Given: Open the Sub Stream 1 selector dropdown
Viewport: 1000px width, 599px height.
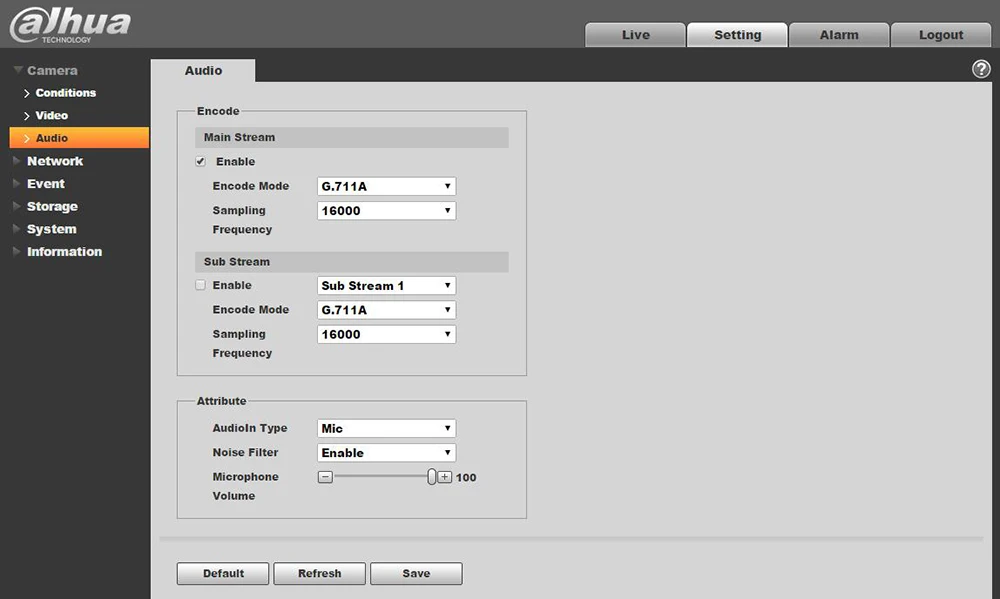Looking at the screenshot, I should [x=386, y=286].
